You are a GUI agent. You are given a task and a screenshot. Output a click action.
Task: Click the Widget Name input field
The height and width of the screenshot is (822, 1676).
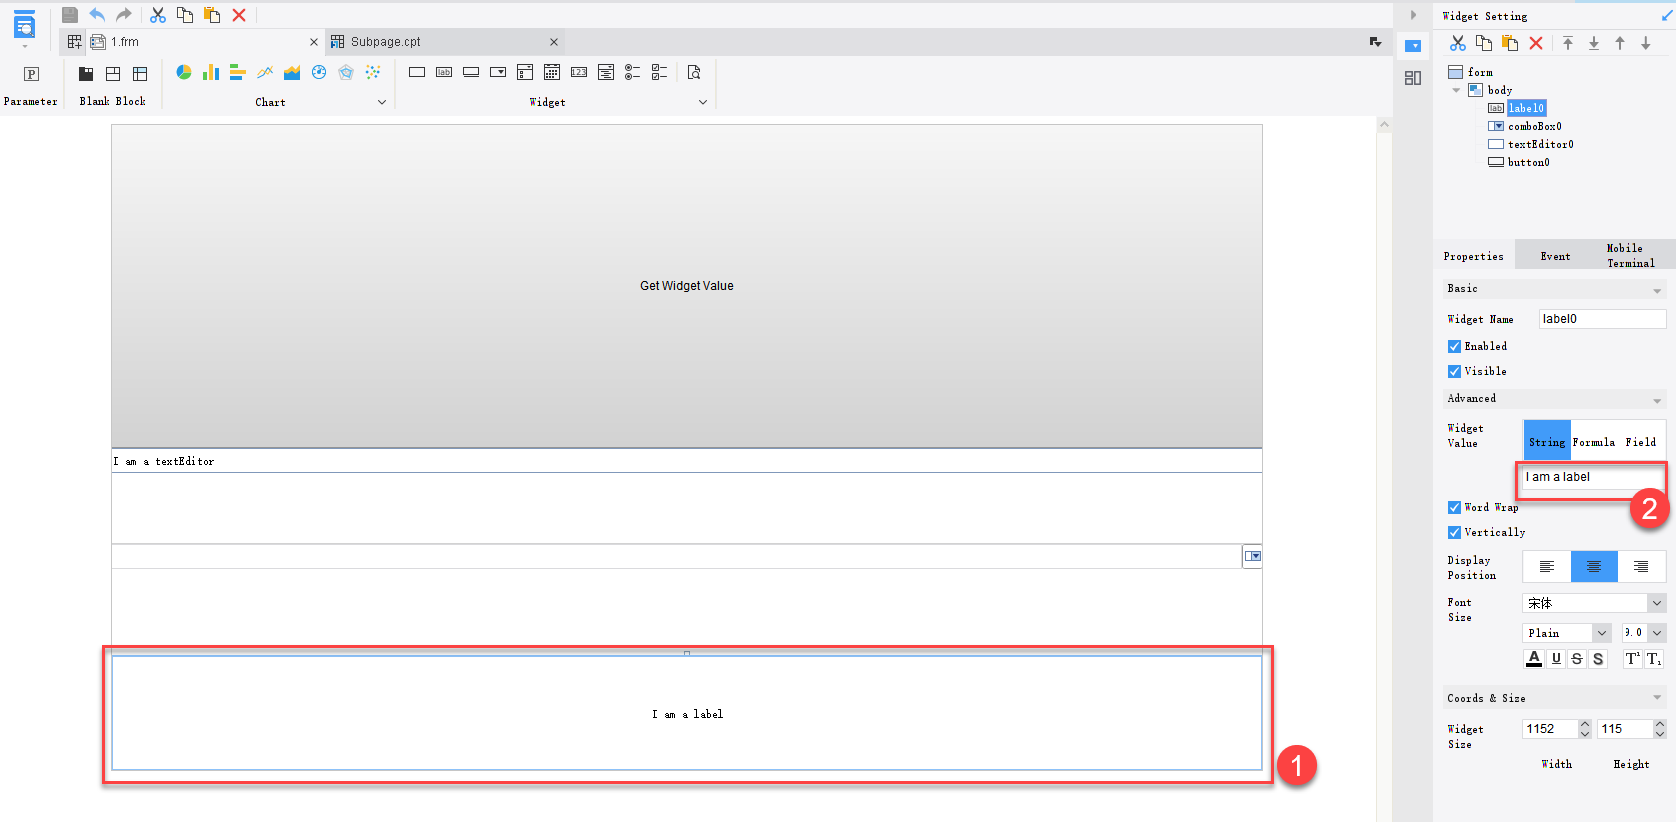coord(1602,319)
